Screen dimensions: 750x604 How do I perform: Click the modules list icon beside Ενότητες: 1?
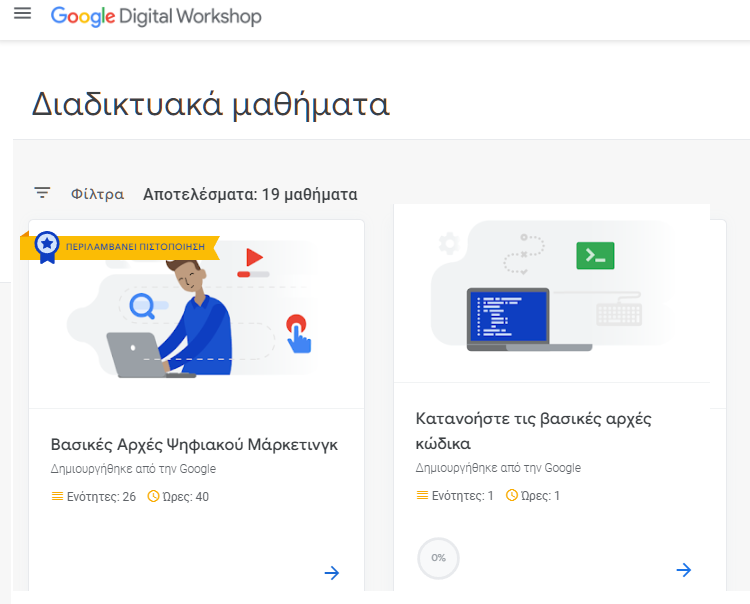tap(422, 495)
